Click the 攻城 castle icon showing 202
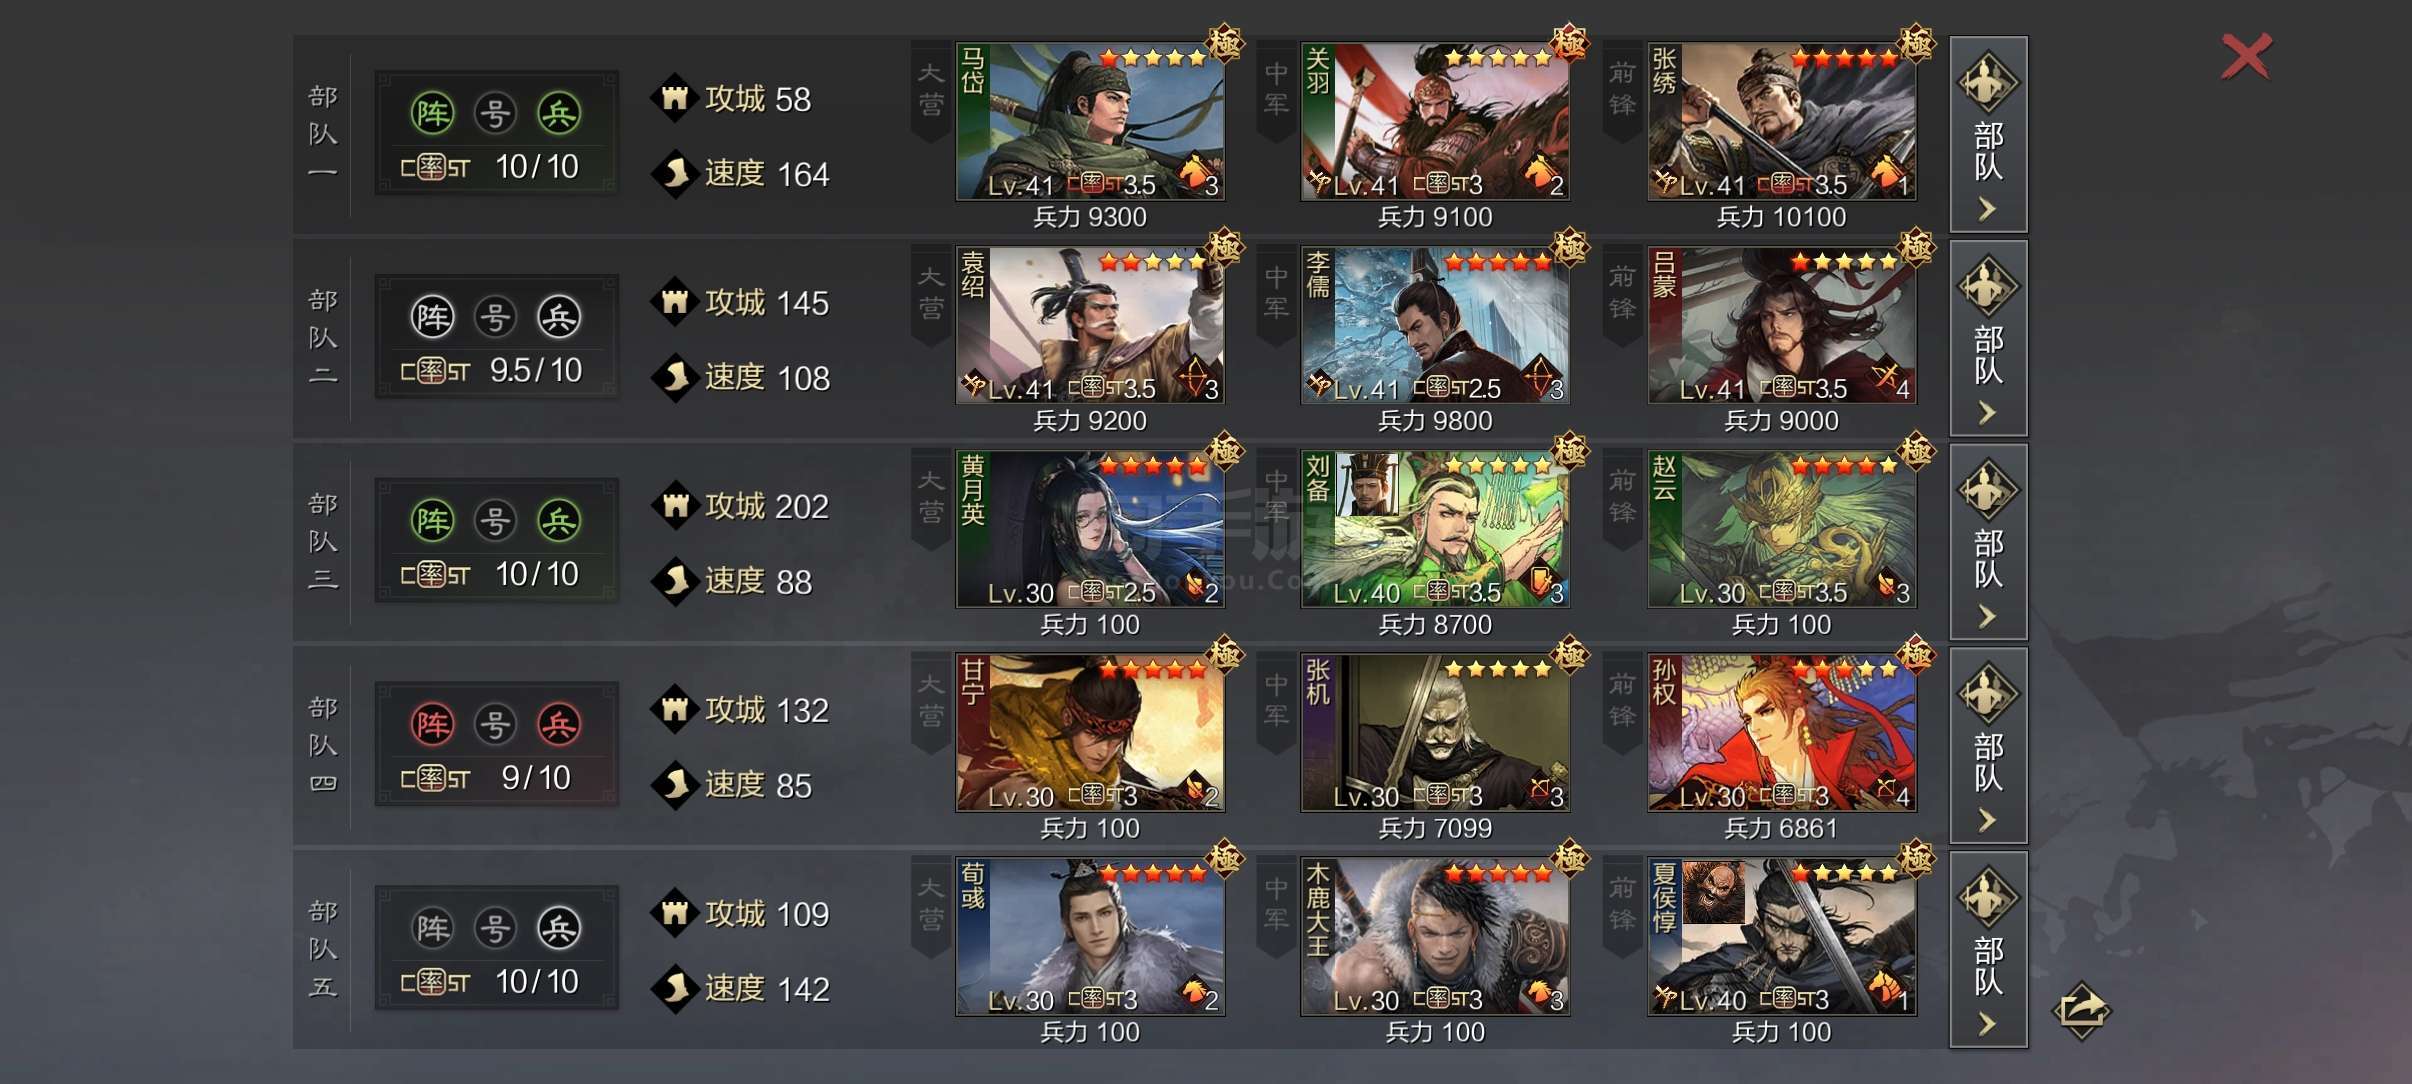Screen dimensions: 2412x1084 point(675,506)
